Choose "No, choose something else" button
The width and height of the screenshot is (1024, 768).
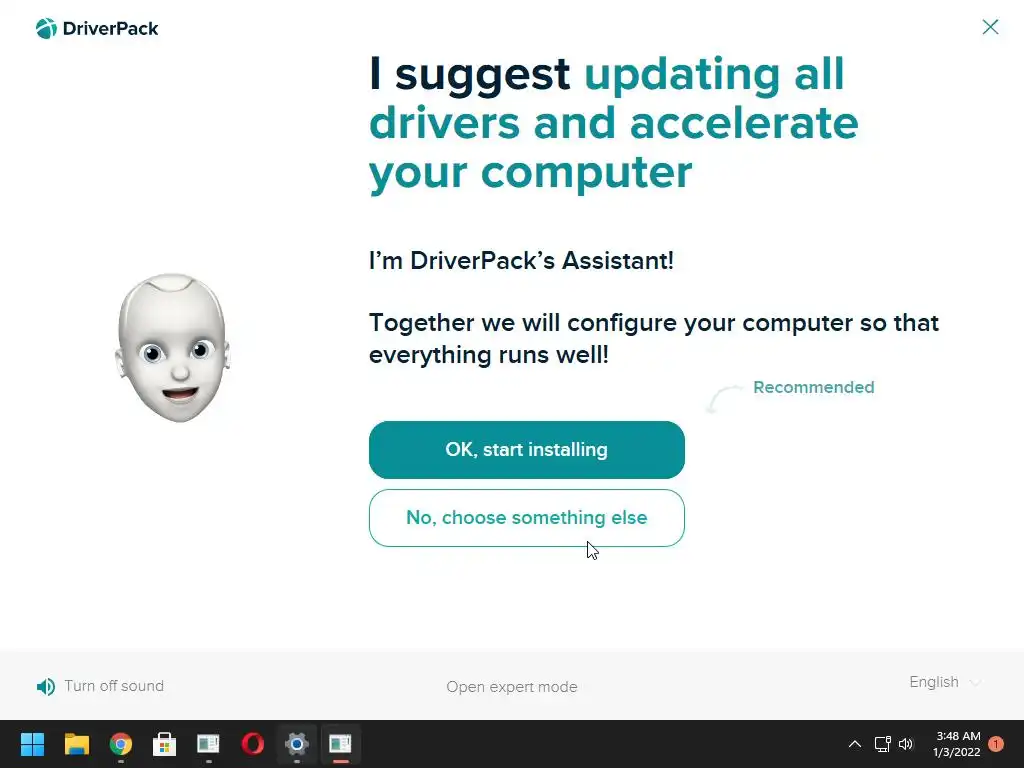pos(526,518)
